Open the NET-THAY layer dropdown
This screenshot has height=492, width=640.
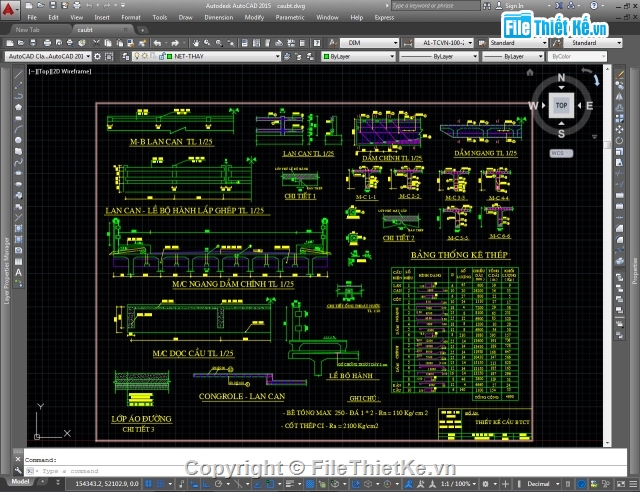coord(207,56)
